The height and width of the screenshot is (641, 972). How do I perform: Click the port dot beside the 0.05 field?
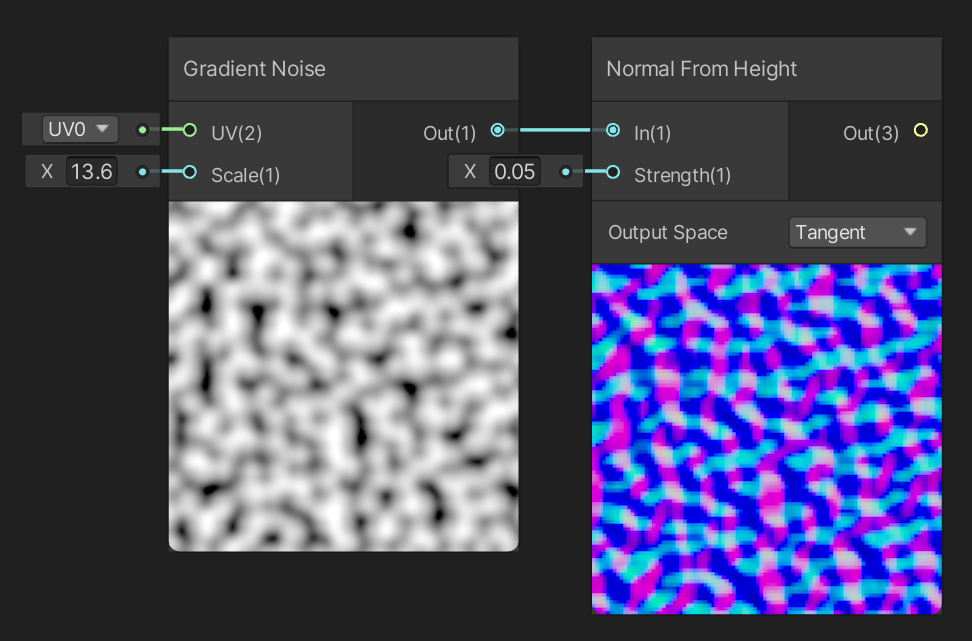point(565,171)
